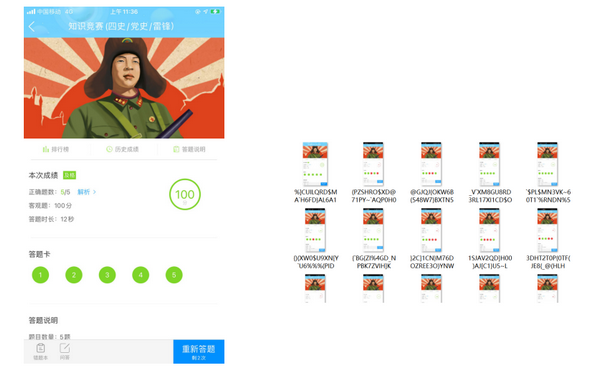Open the 历史成绩 history tab
This screenshot has height=381, width=600.
pyautogui.click(x=122, y=149)
